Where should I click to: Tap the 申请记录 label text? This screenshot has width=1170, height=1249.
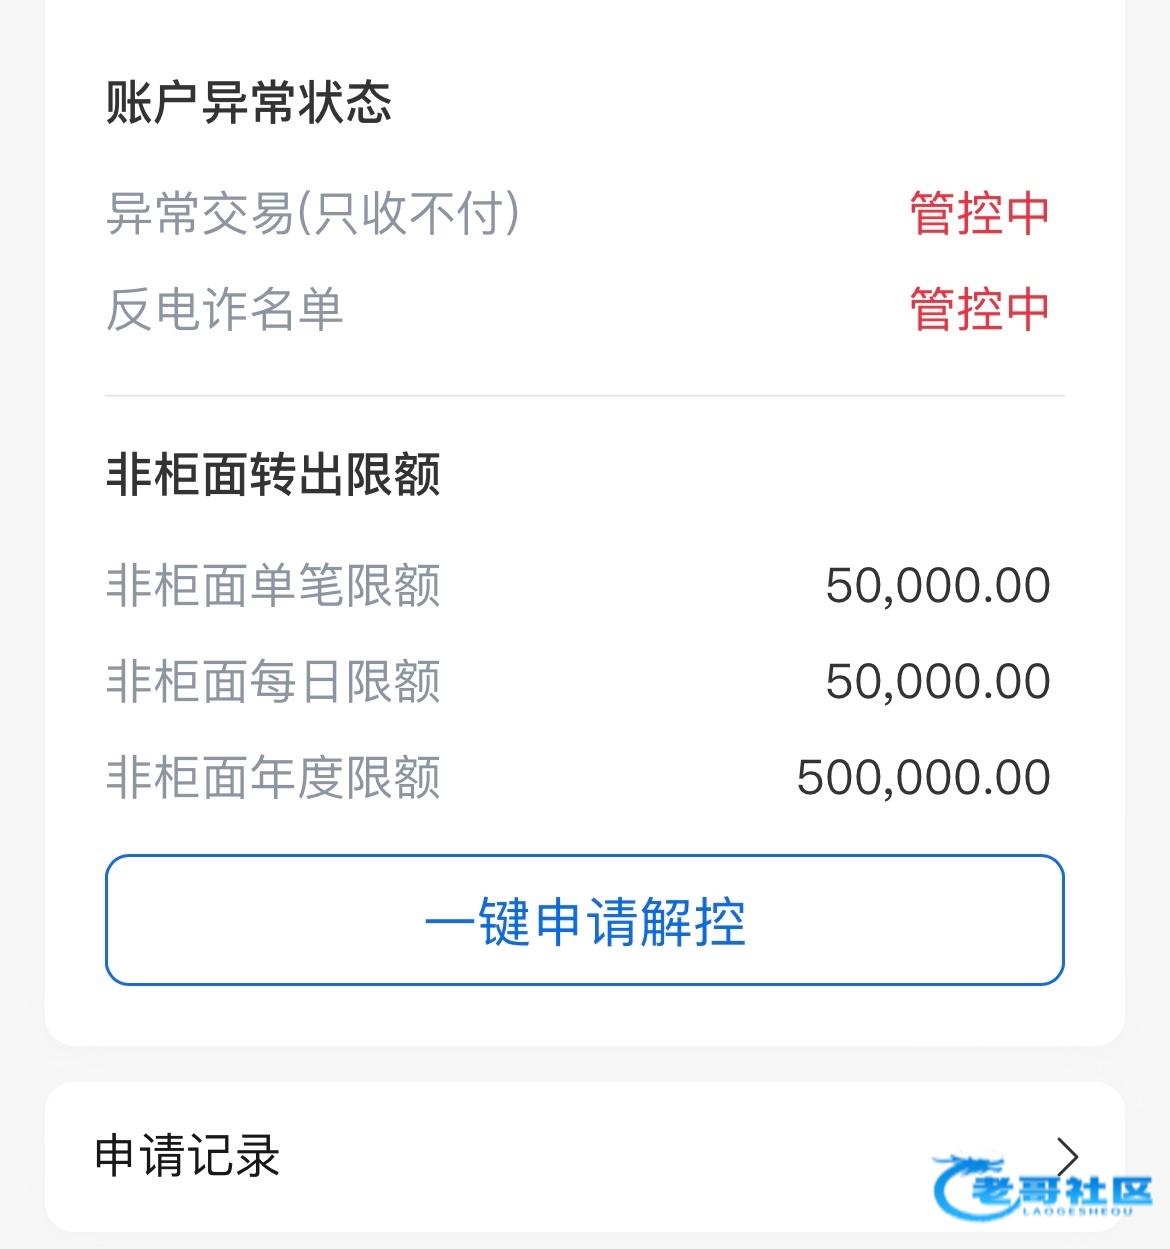point(187,1156)
